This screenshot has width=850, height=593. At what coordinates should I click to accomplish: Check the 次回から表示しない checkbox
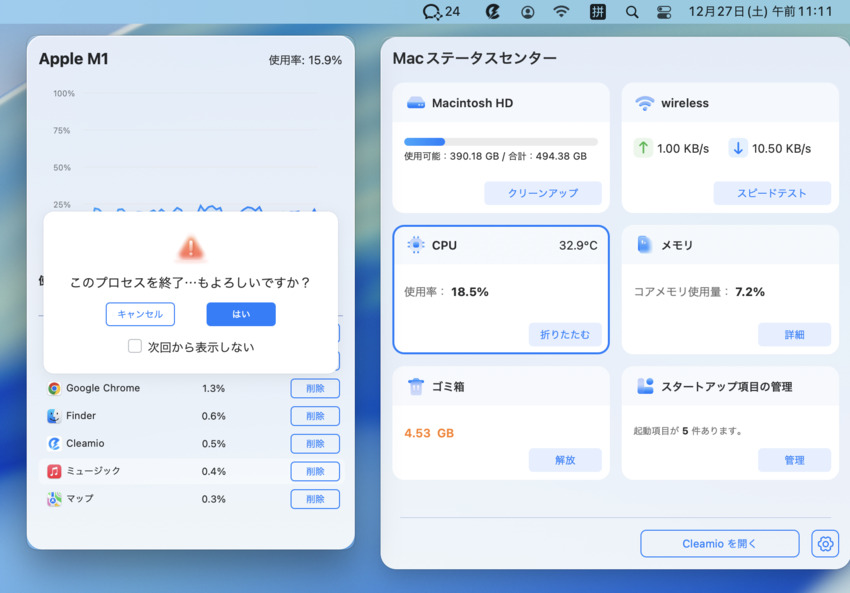pos(134,346)
